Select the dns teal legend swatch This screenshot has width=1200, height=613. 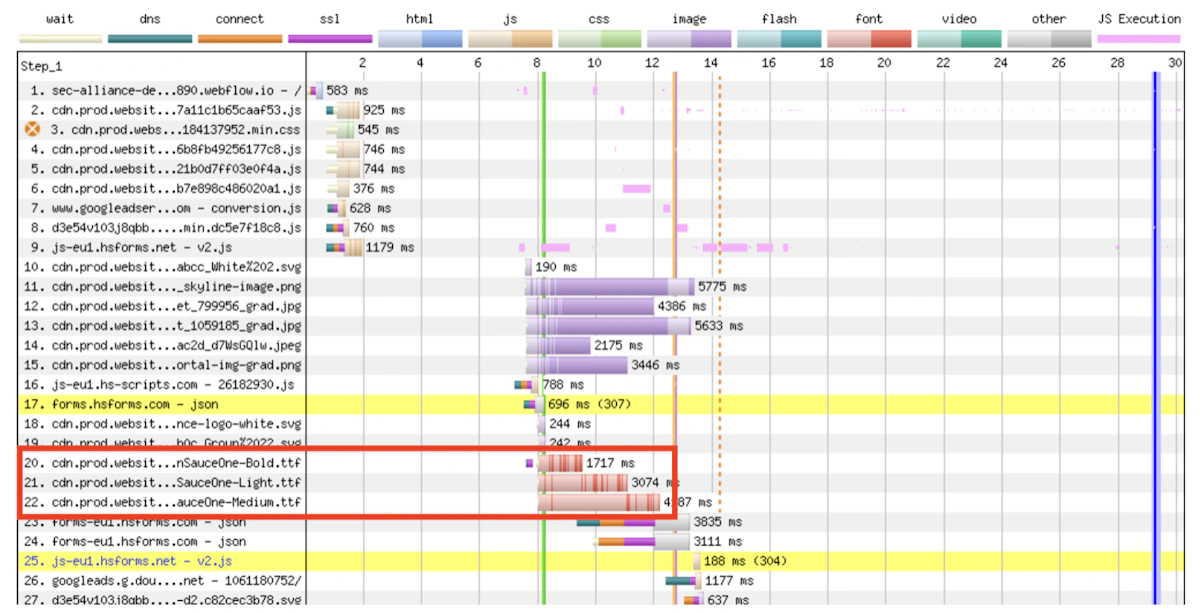coord(150,39)
